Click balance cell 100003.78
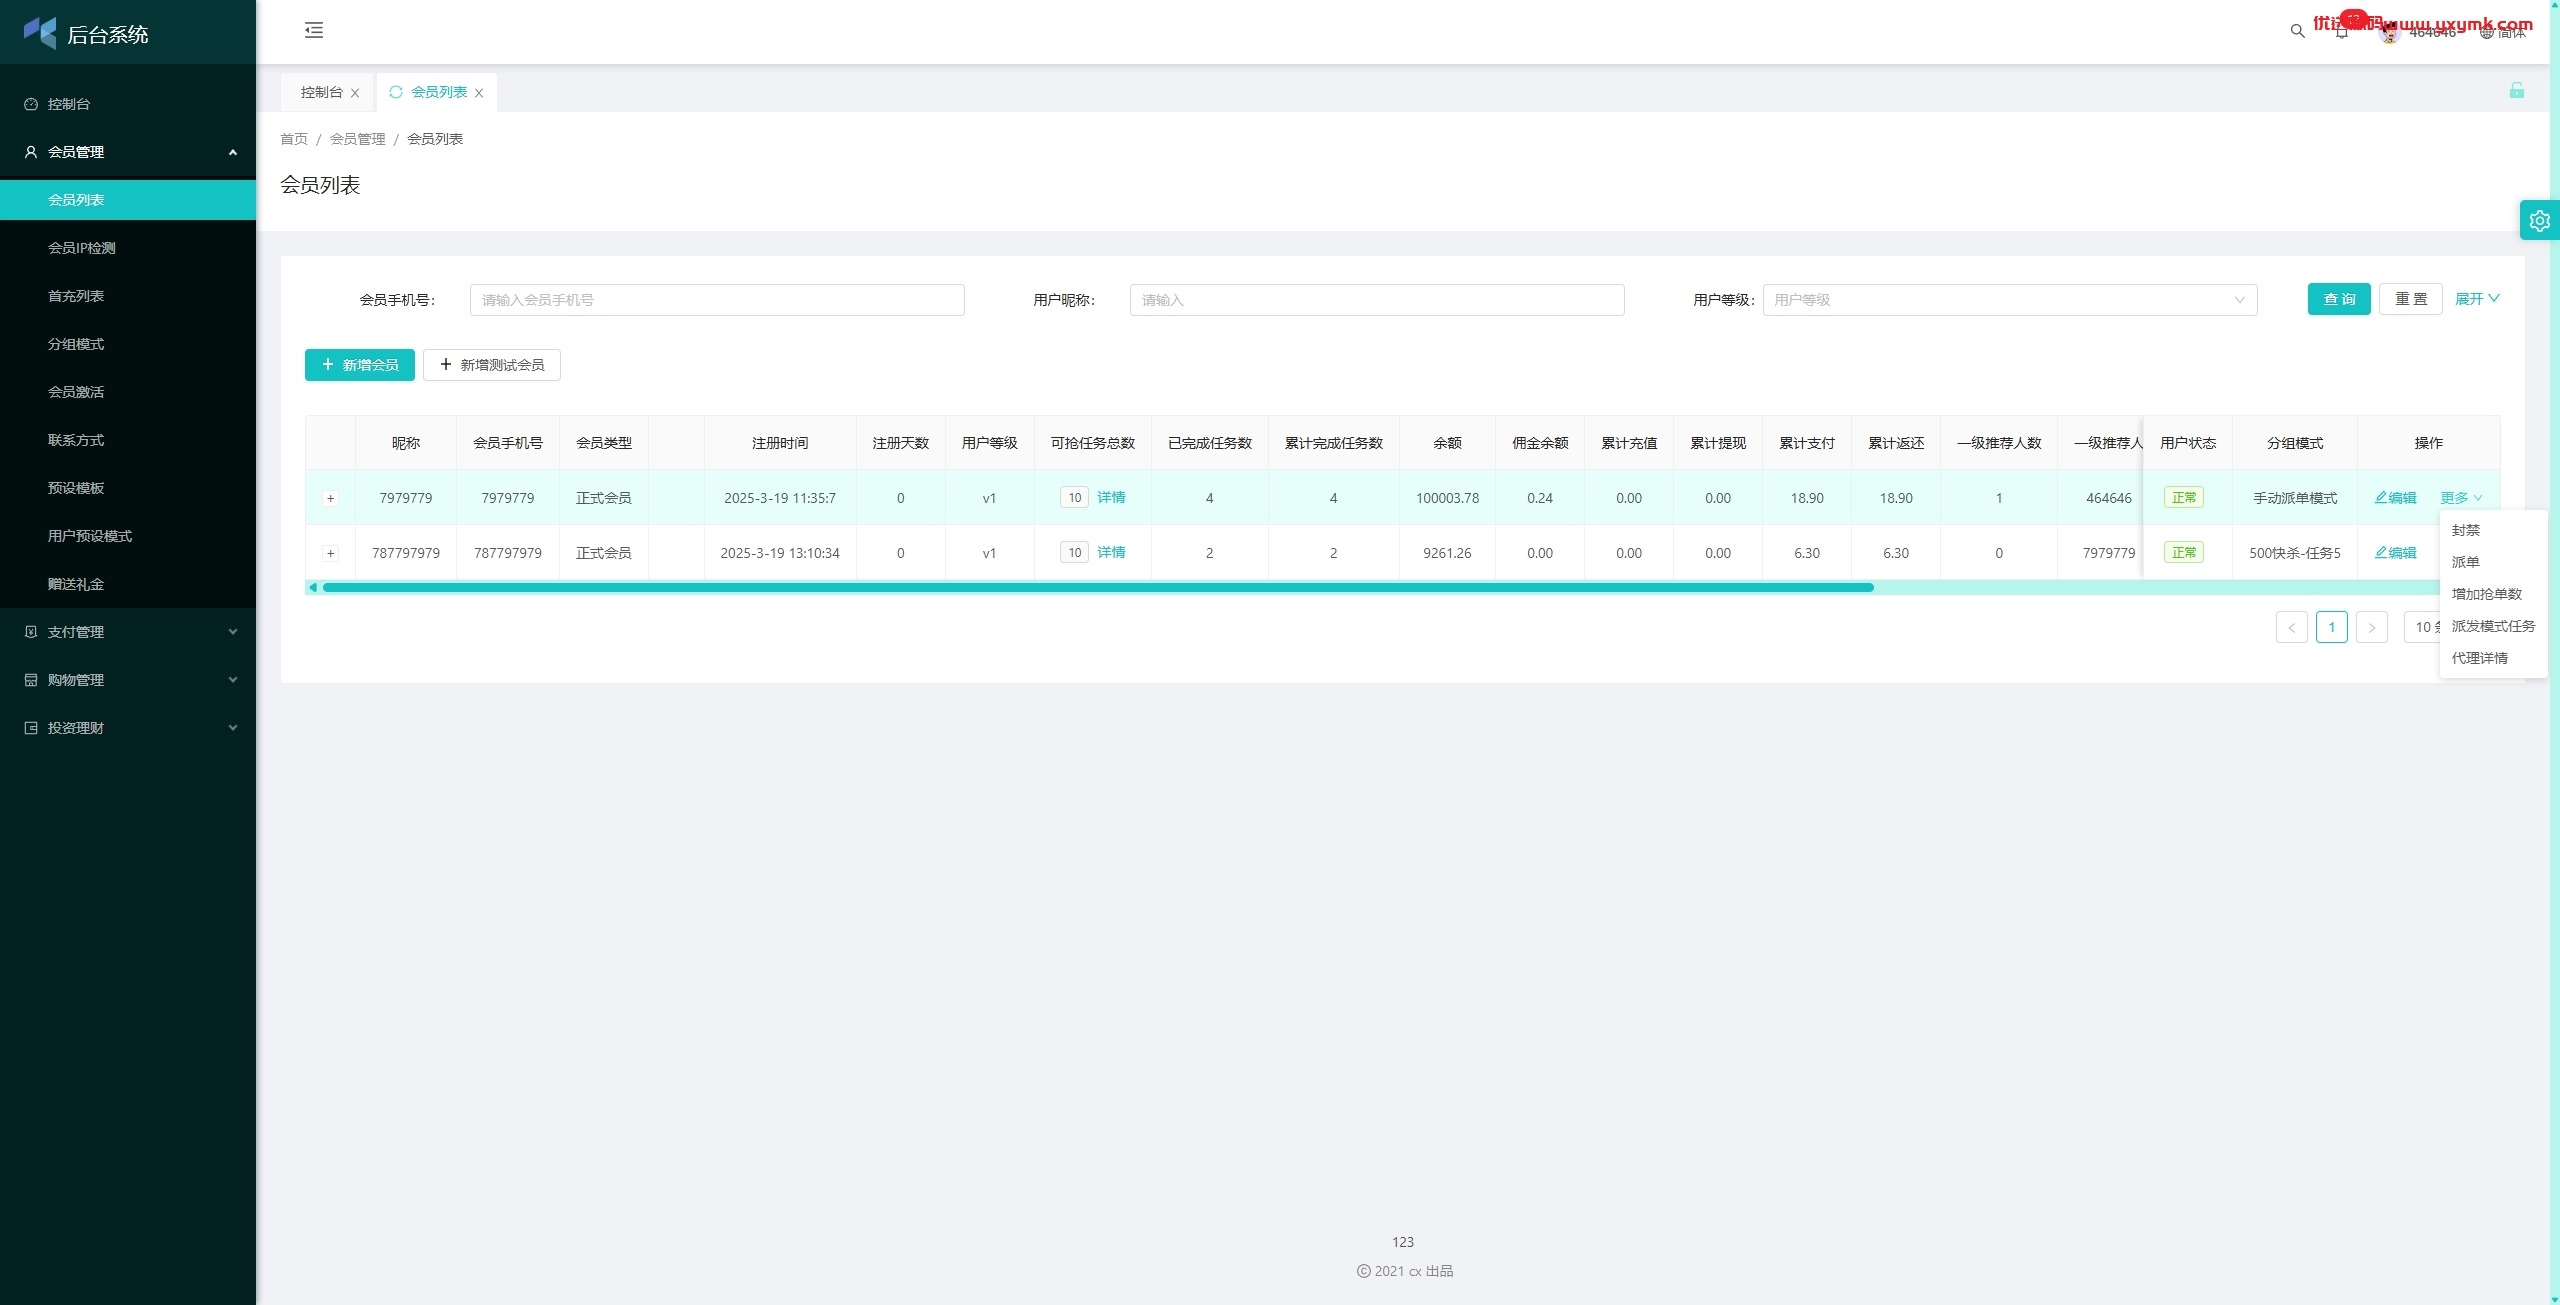 pyautogui.click(x=1447, y=498)
